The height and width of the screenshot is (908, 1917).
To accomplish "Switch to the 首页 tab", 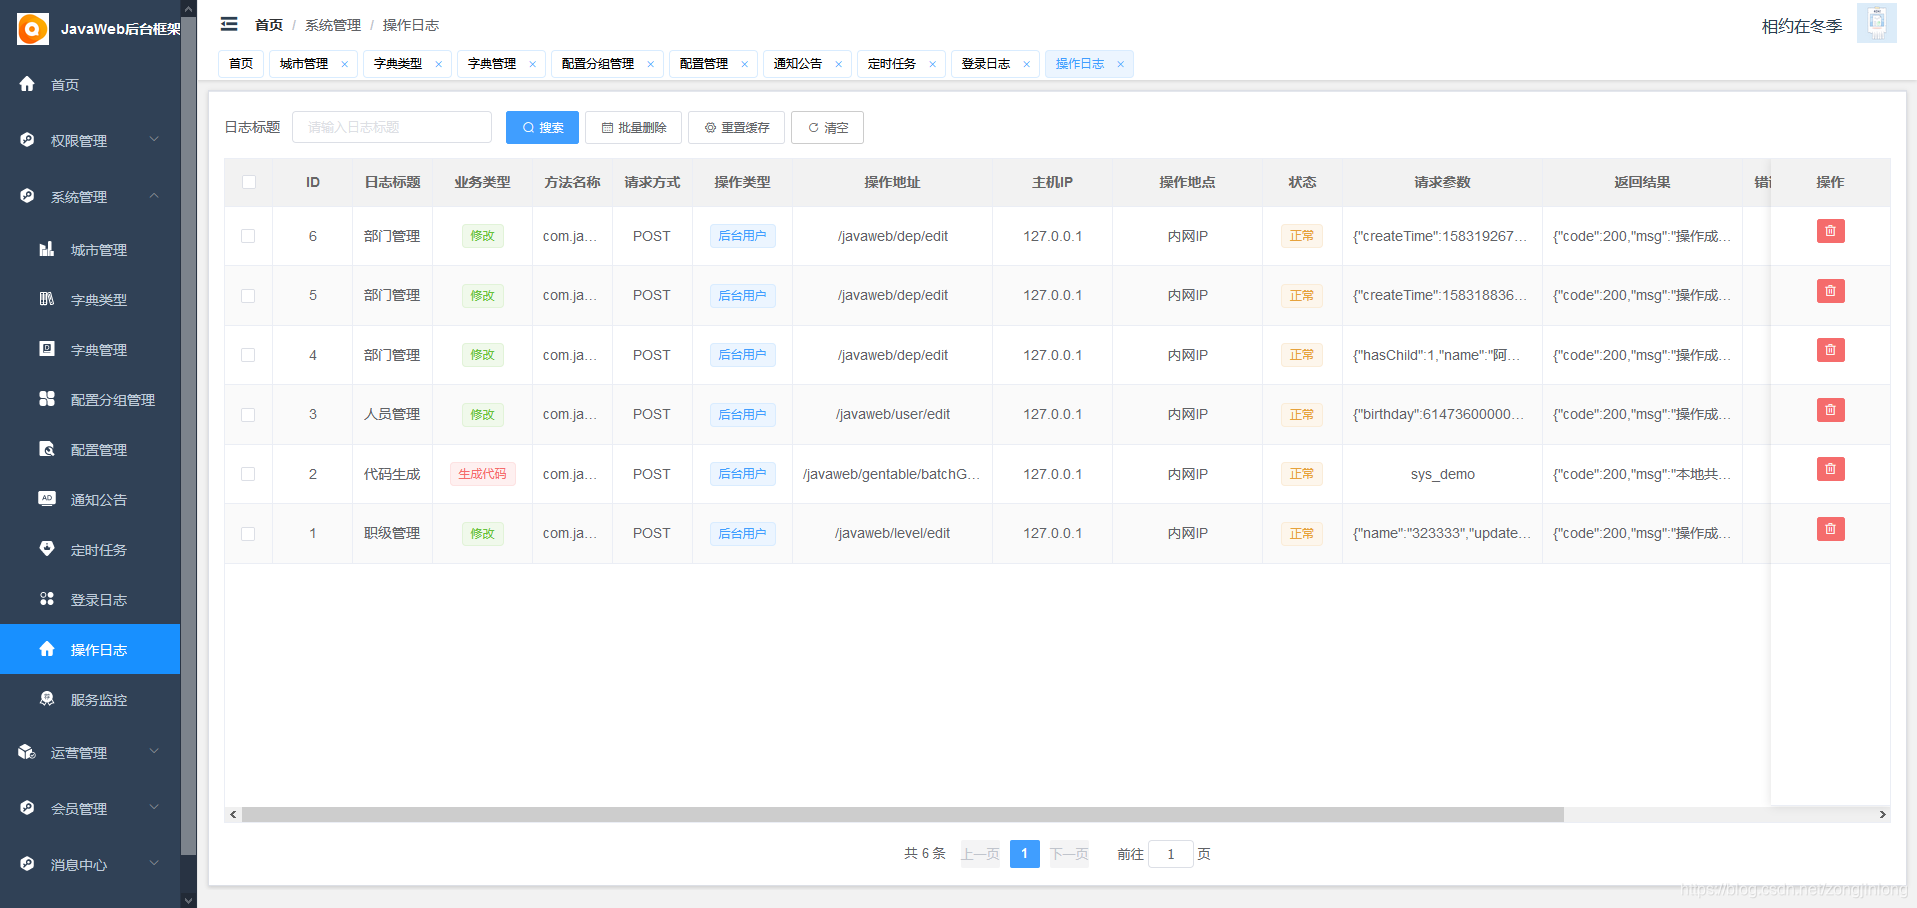I will coord(241,64).
